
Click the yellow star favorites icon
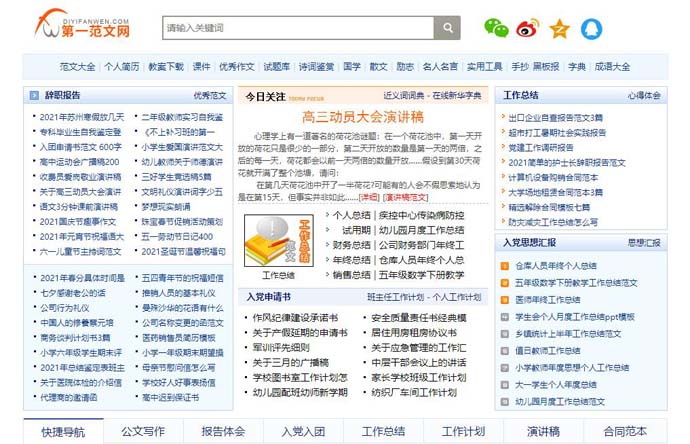(559, 28)
